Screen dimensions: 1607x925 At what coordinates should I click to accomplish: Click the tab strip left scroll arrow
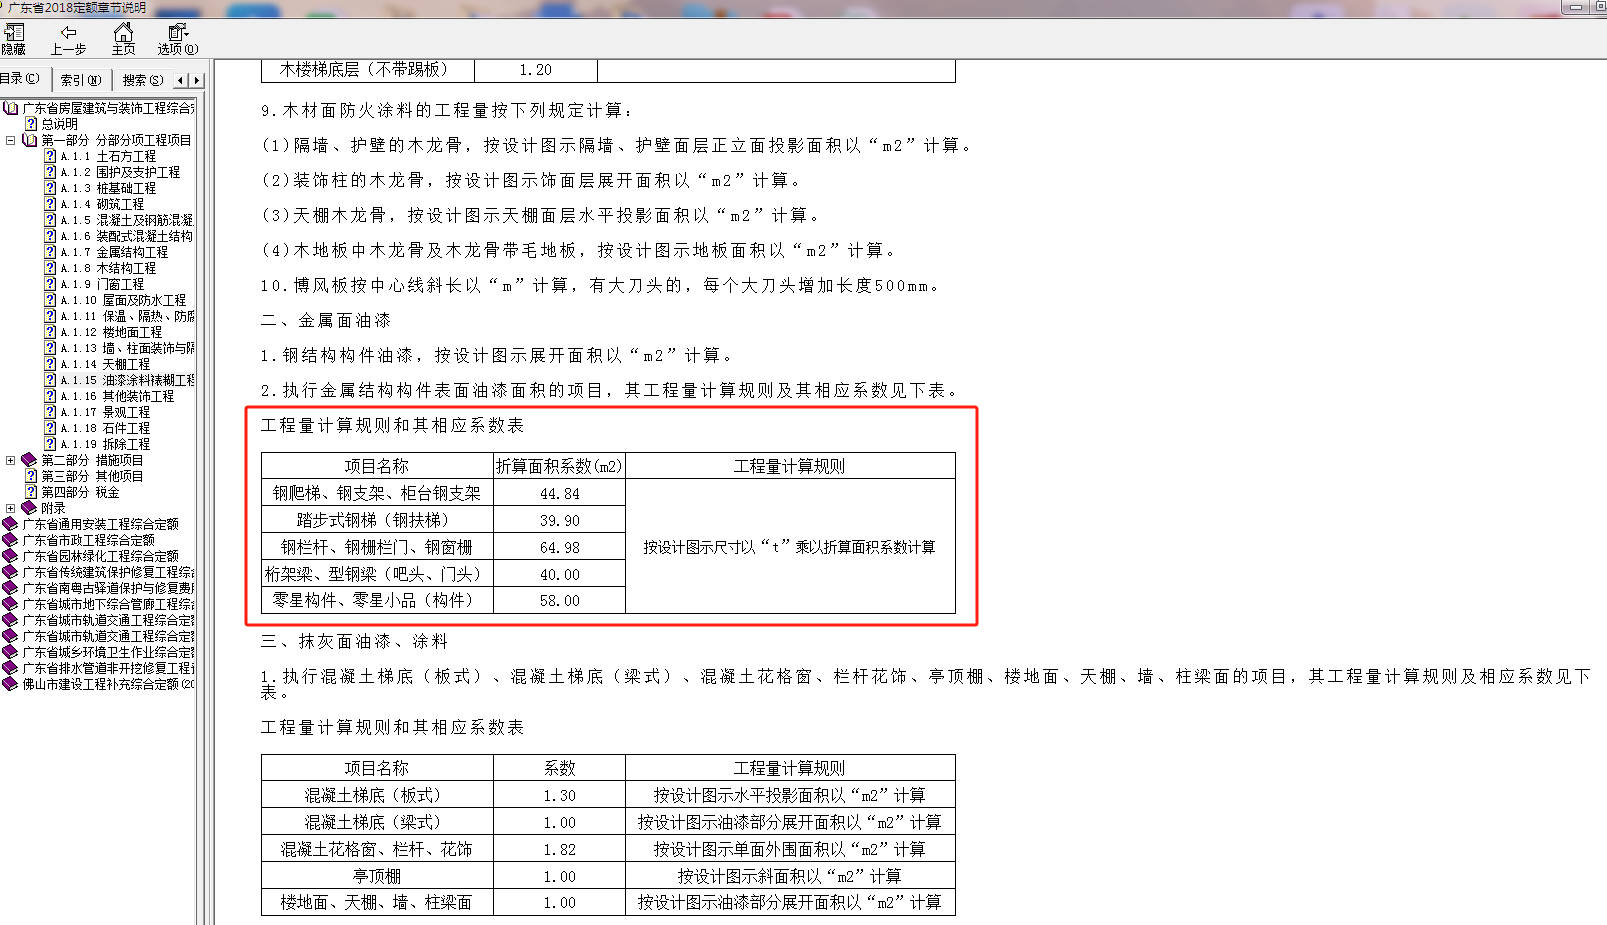181,80
